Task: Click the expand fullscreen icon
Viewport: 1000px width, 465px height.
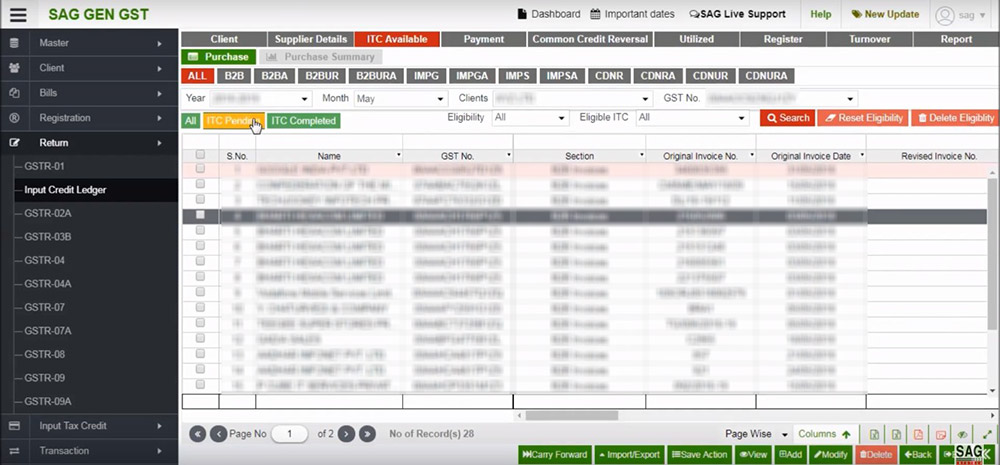Action: coord(988,434)
